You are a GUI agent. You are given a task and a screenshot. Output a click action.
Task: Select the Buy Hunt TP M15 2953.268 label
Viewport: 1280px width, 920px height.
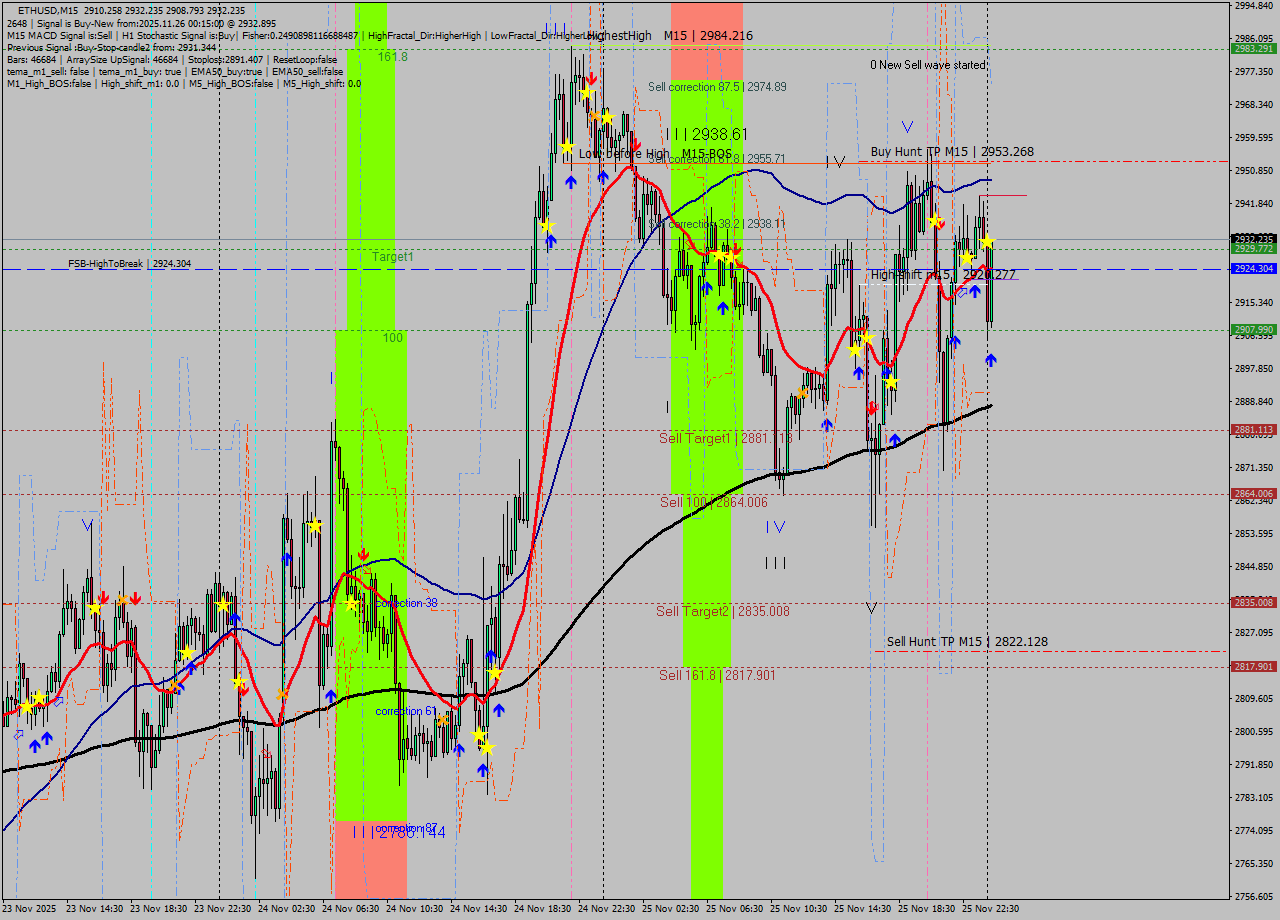951,152
